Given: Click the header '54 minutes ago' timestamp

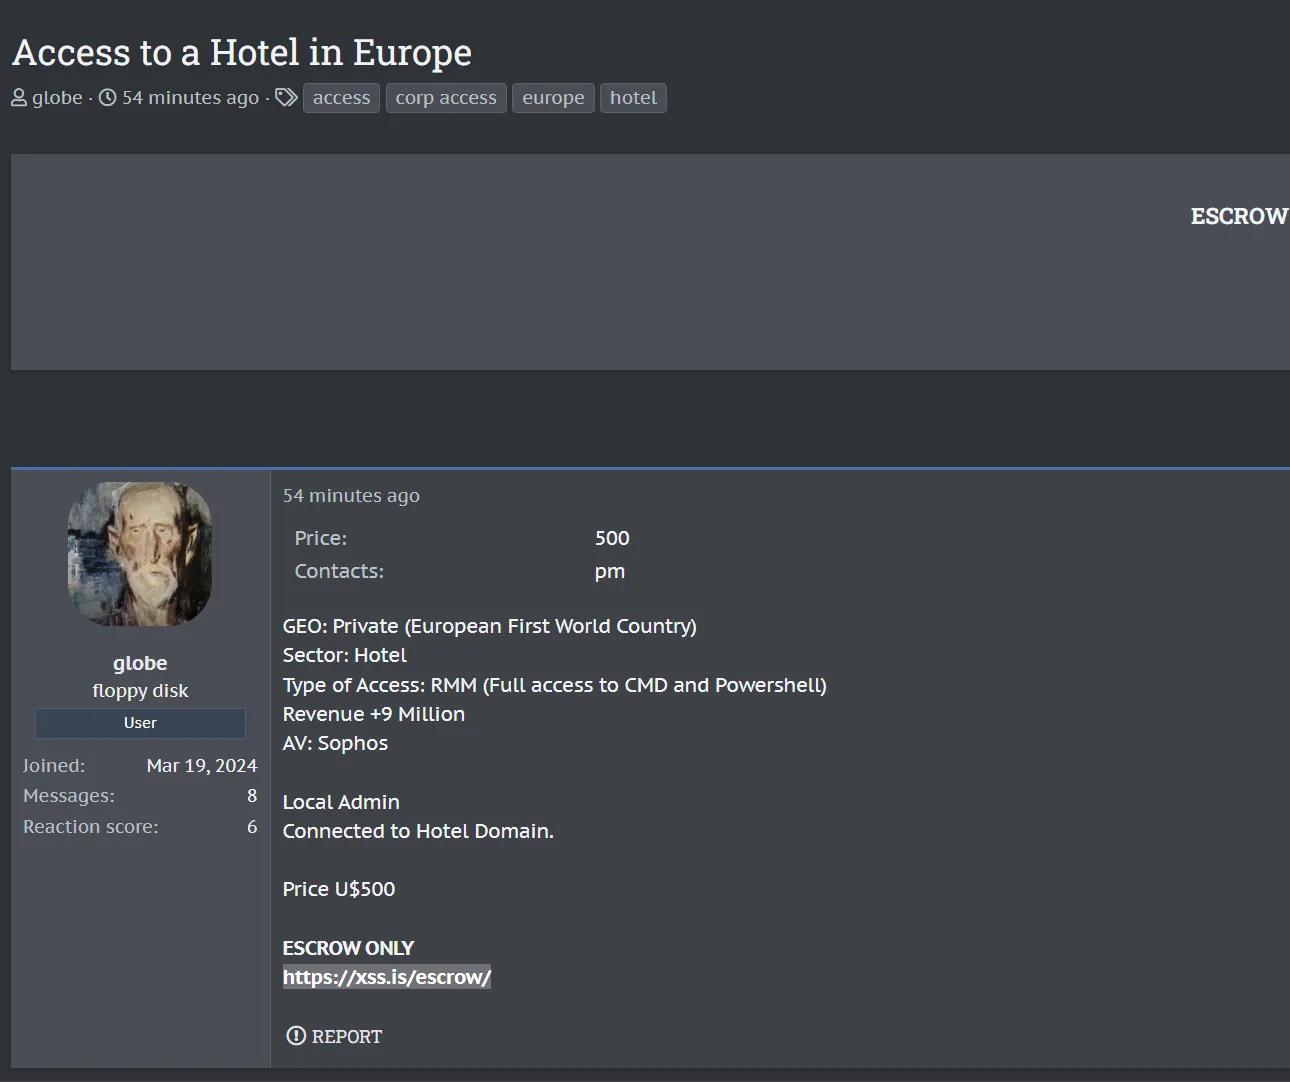Looking at the screenshot, I should pos(190,98).
